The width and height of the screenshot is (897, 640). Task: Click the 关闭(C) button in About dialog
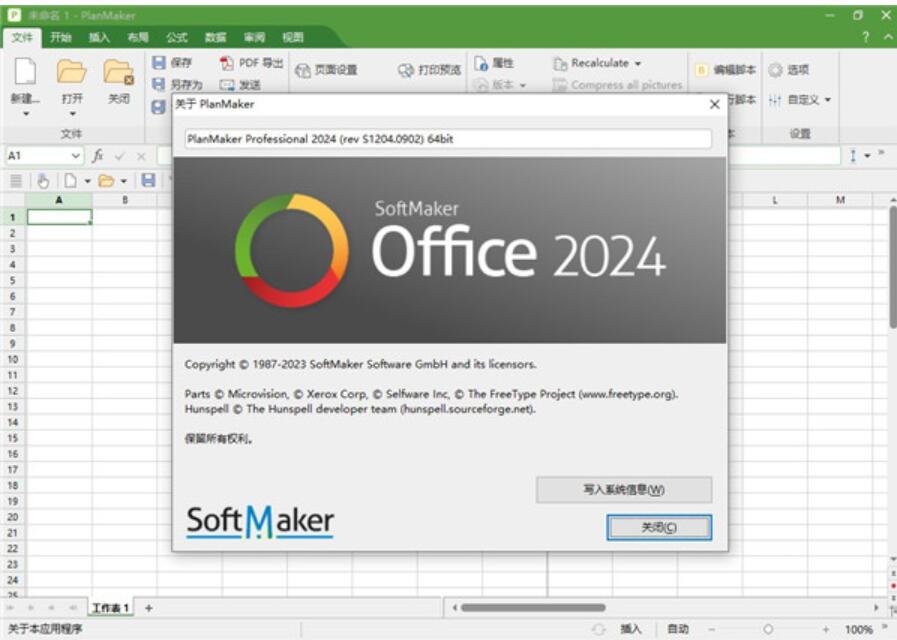coord(659,527)
